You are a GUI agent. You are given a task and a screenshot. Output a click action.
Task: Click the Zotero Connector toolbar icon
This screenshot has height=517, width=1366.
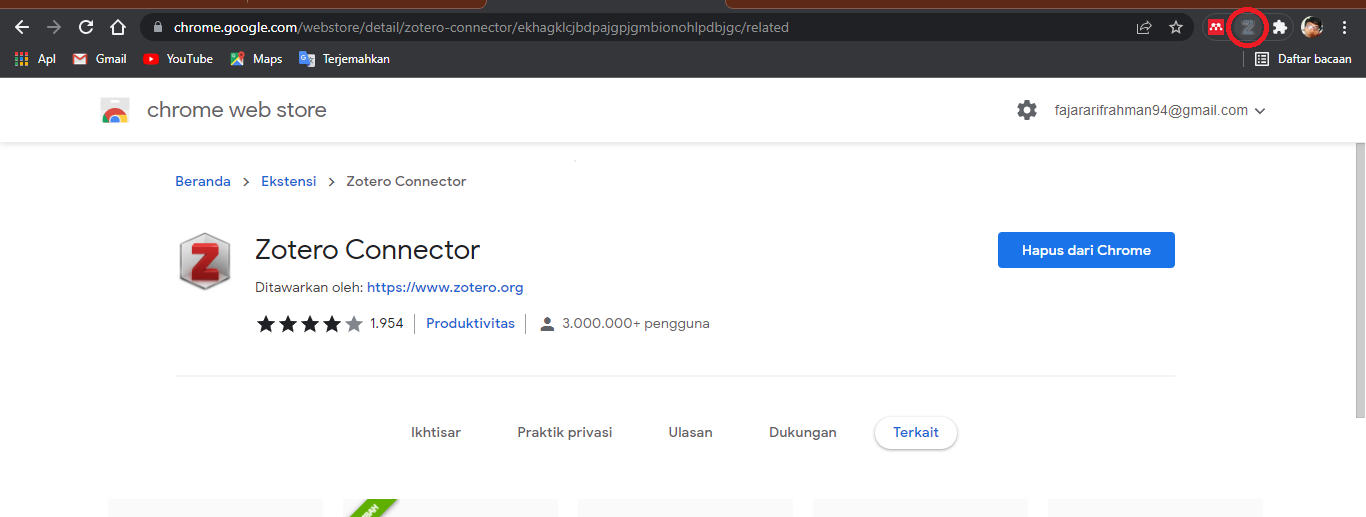(x=1247, y=27)
